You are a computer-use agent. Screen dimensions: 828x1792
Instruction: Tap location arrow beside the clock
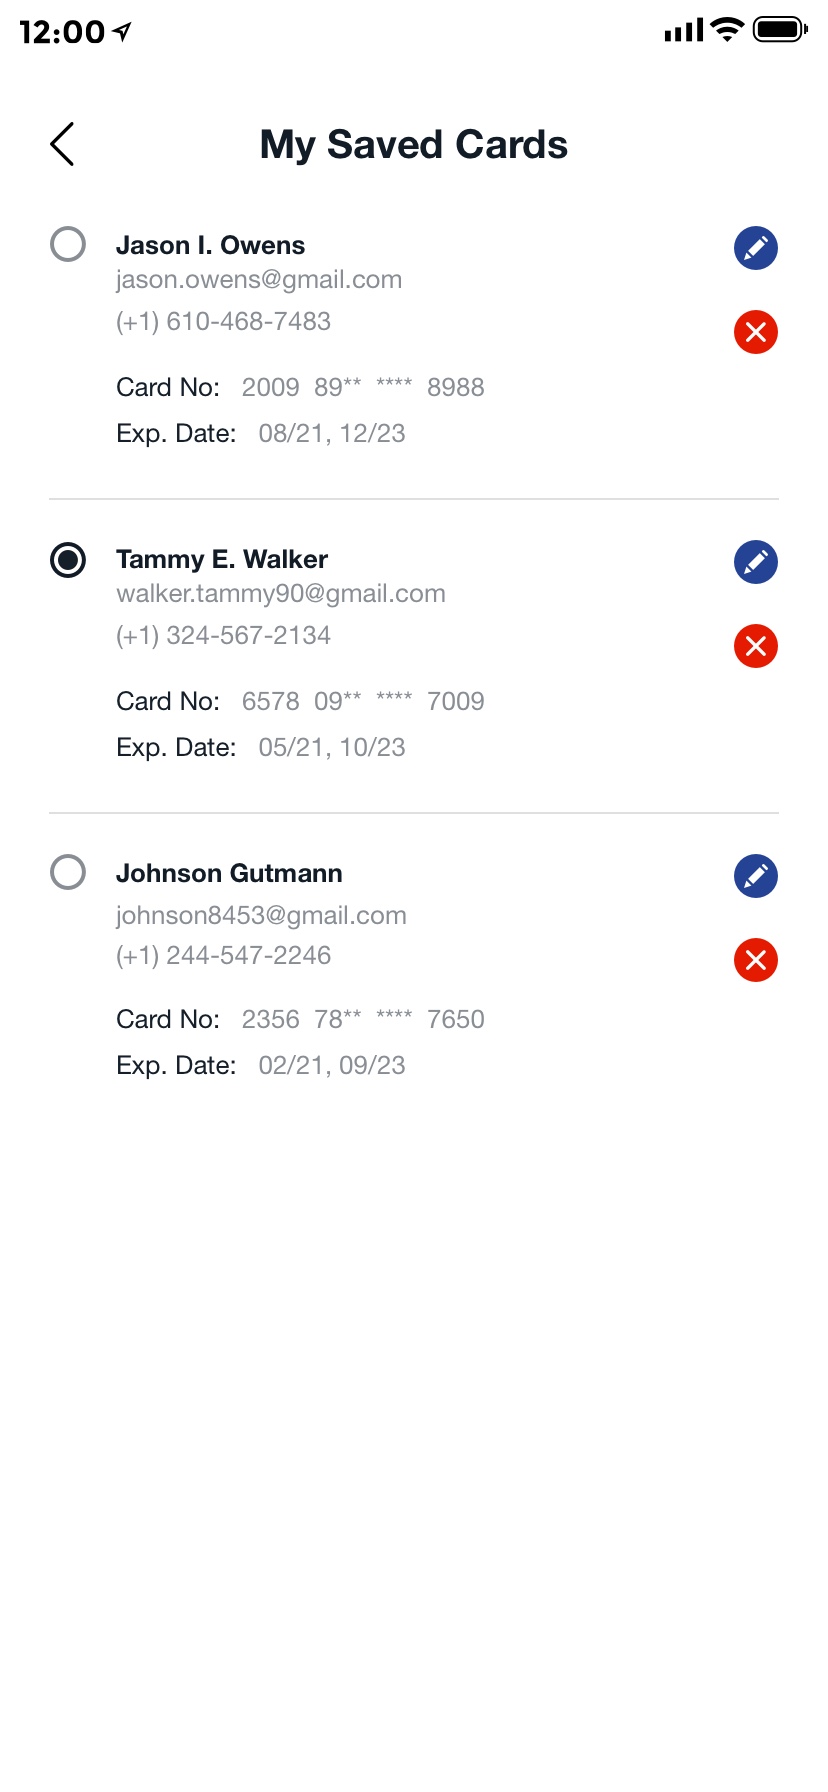[x=122, y=32]
